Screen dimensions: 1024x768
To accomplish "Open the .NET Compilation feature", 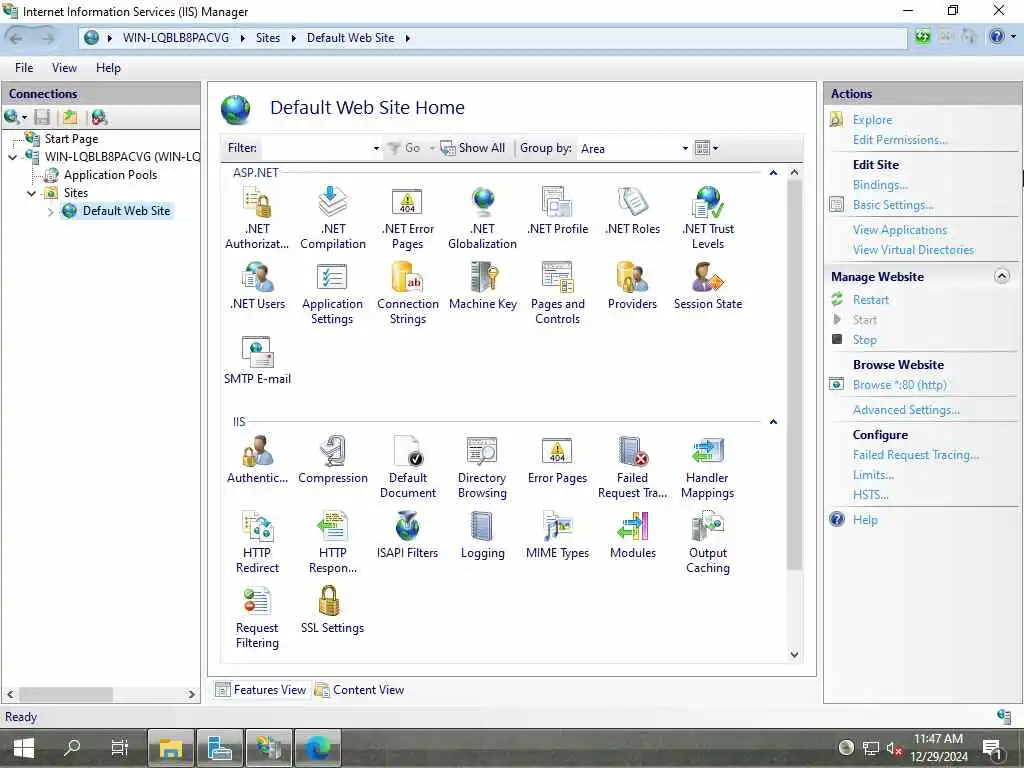I will point(332,218).
